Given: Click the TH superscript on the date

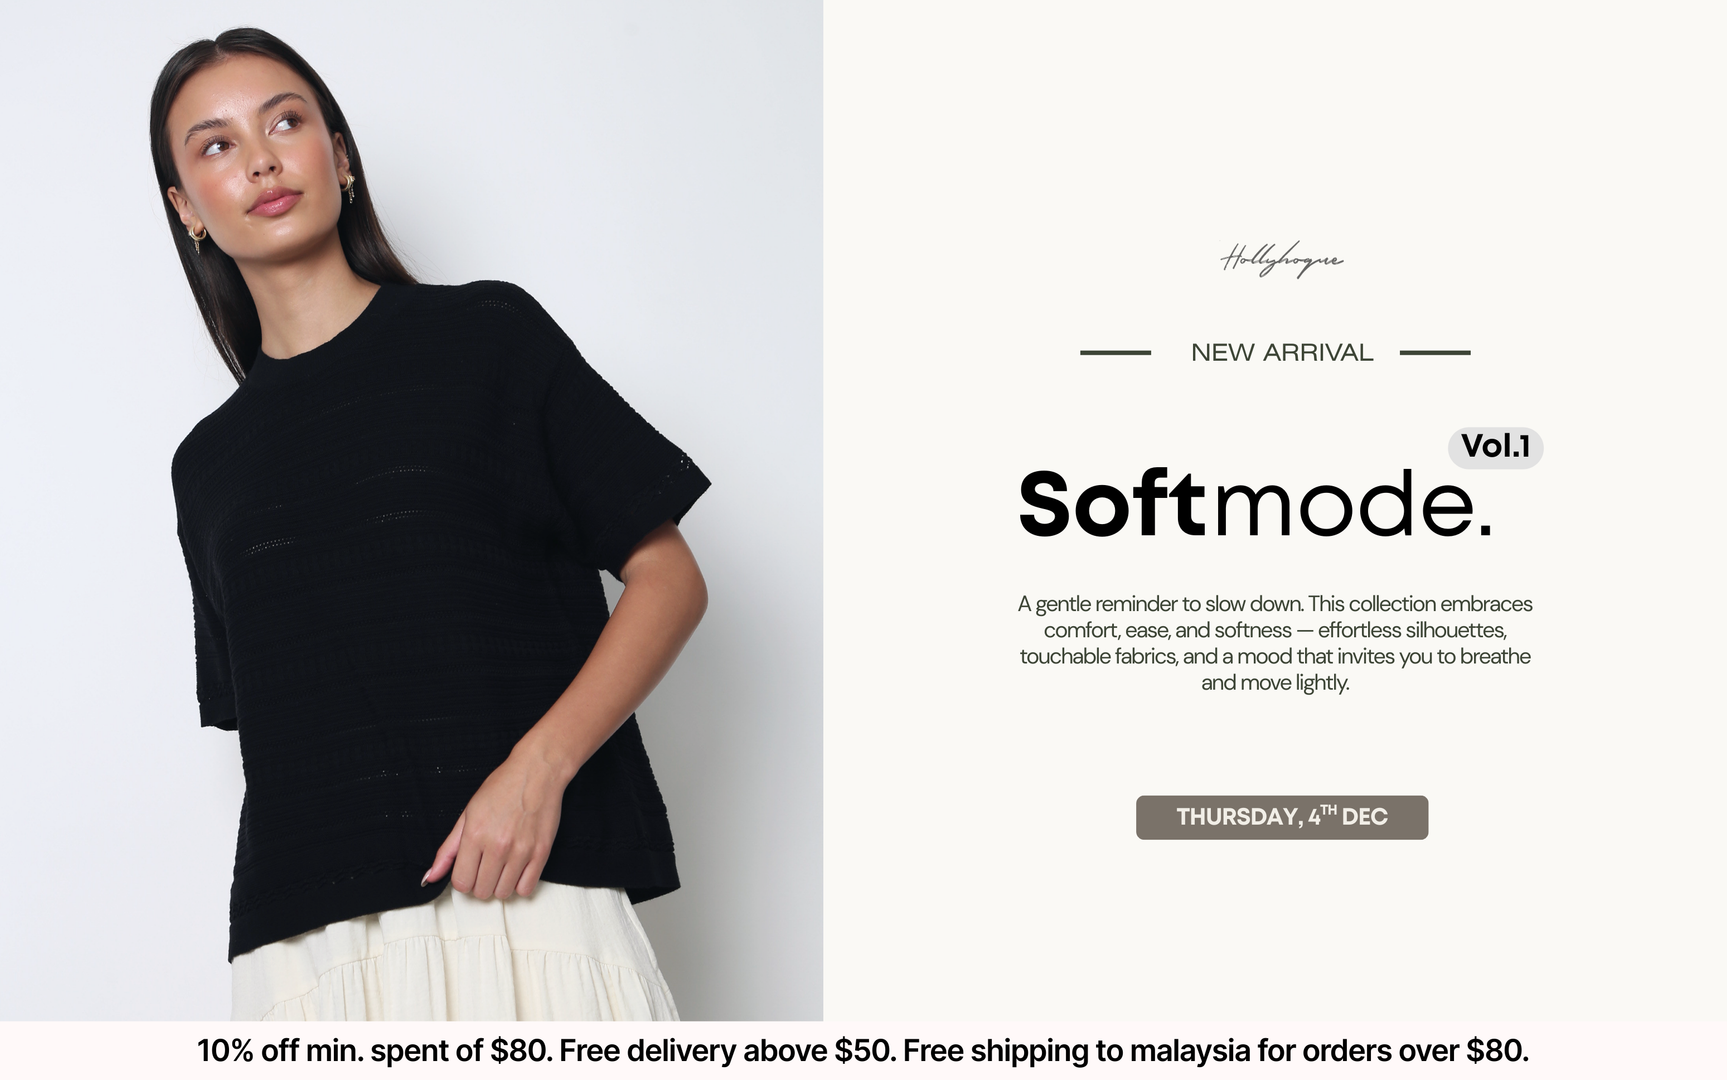Looking at the screenshot, I should coord(1328,808).
